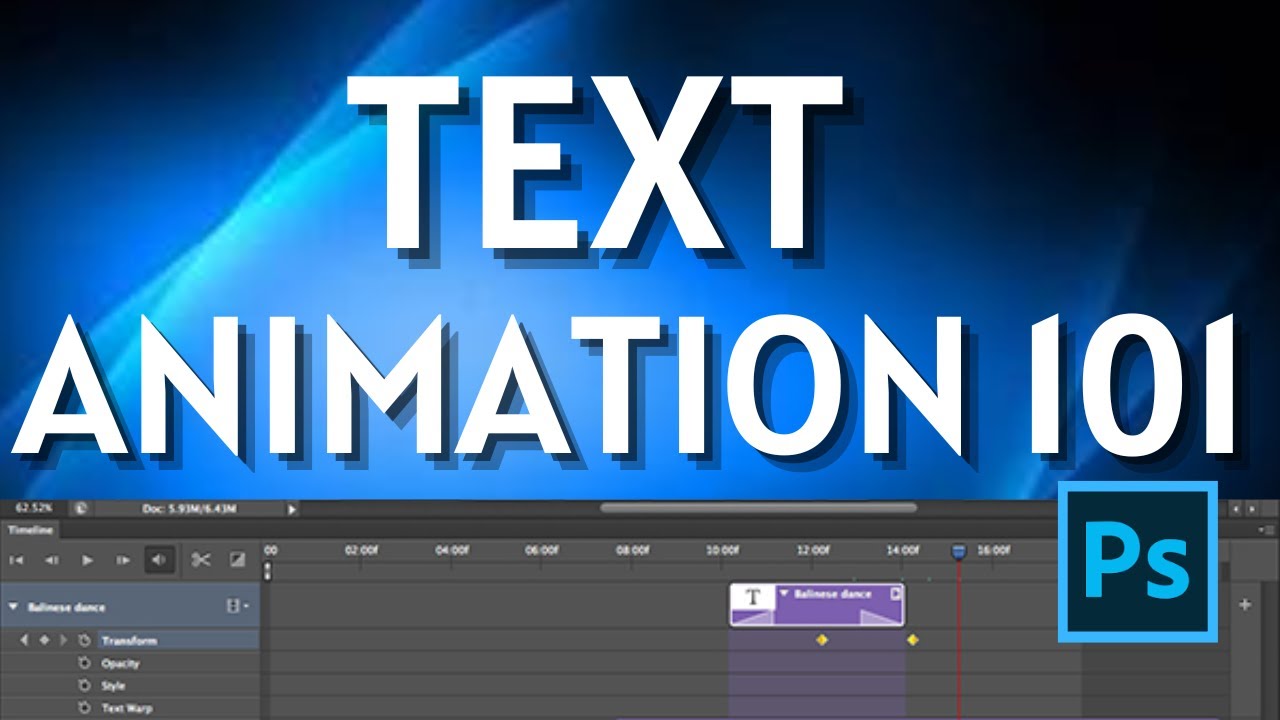Screen dimensions: 1280x720
Task: Click the 08:00f mark on time ruler
Action: (632, 550)
